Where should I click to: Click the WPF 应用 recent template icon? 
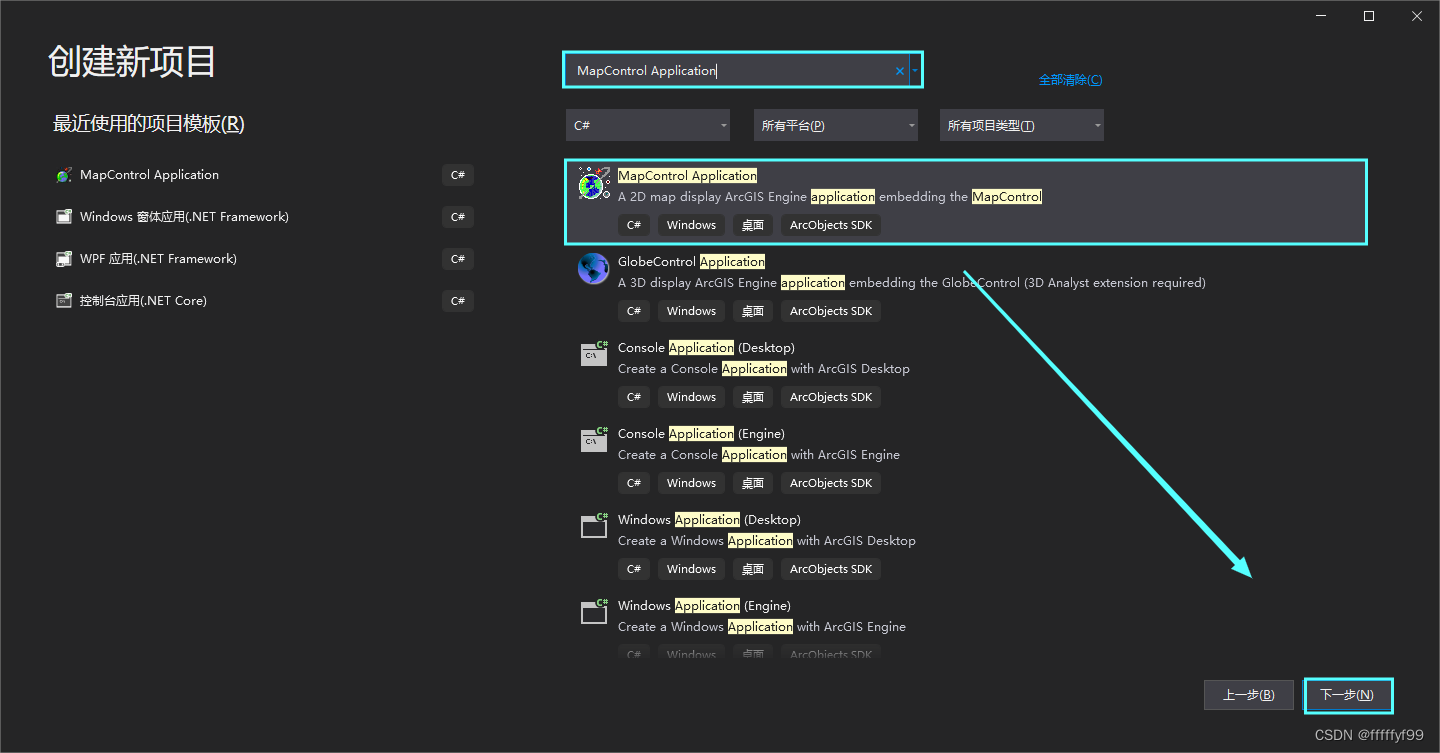tap(64, 259)
